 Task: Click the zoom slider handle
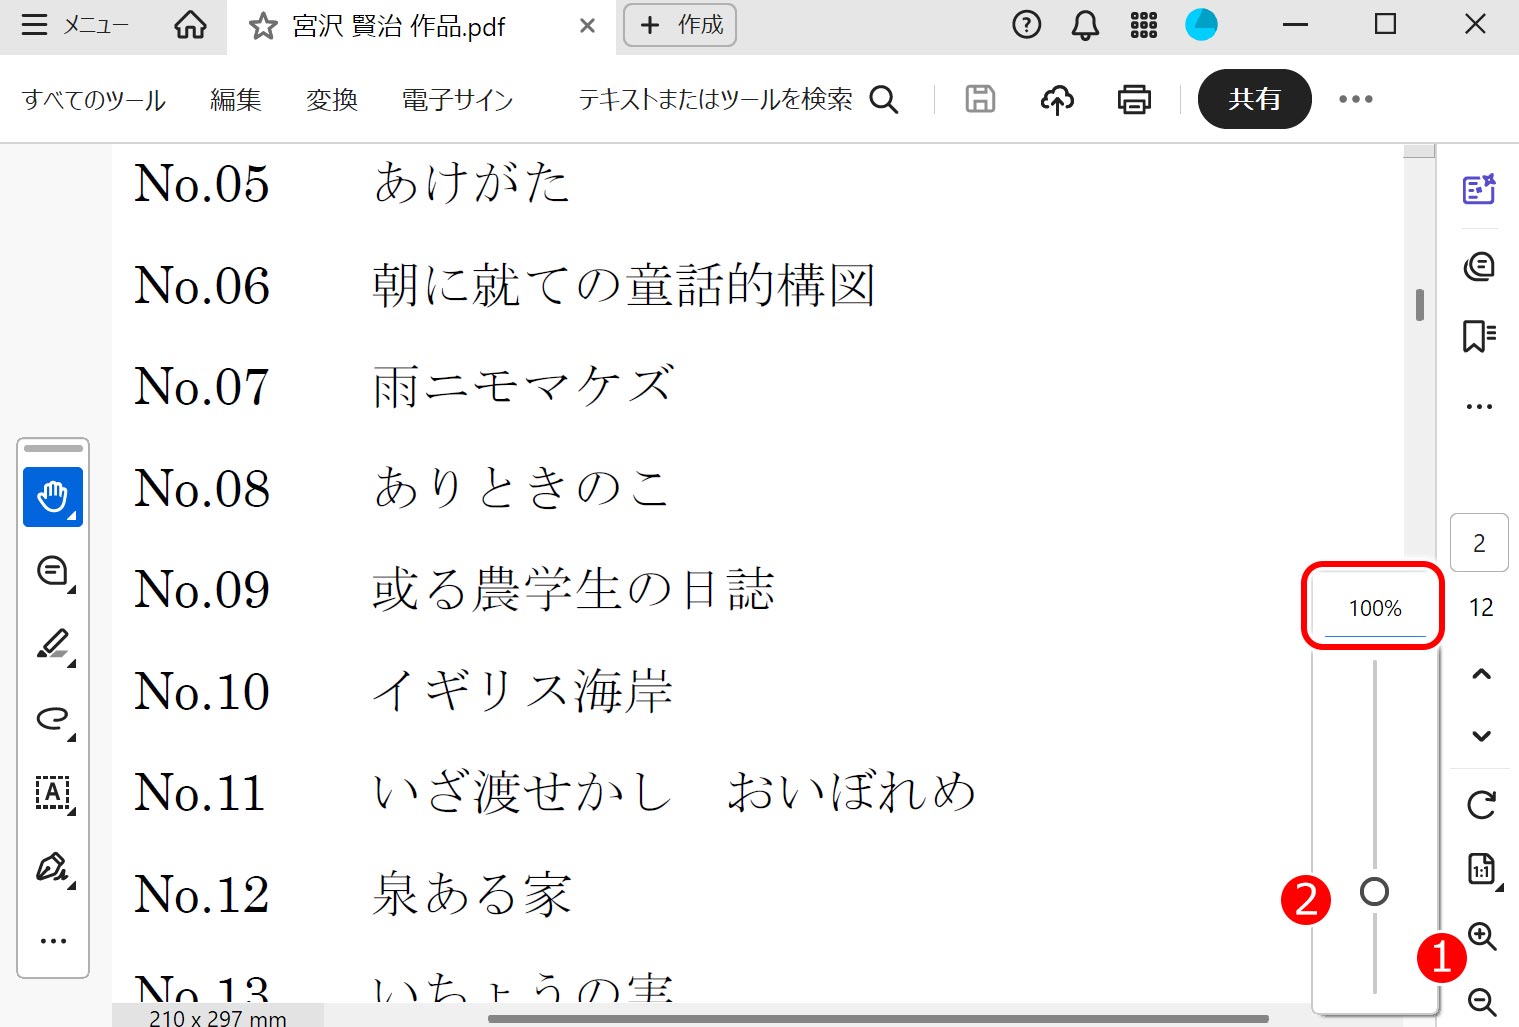point(1375,891)
